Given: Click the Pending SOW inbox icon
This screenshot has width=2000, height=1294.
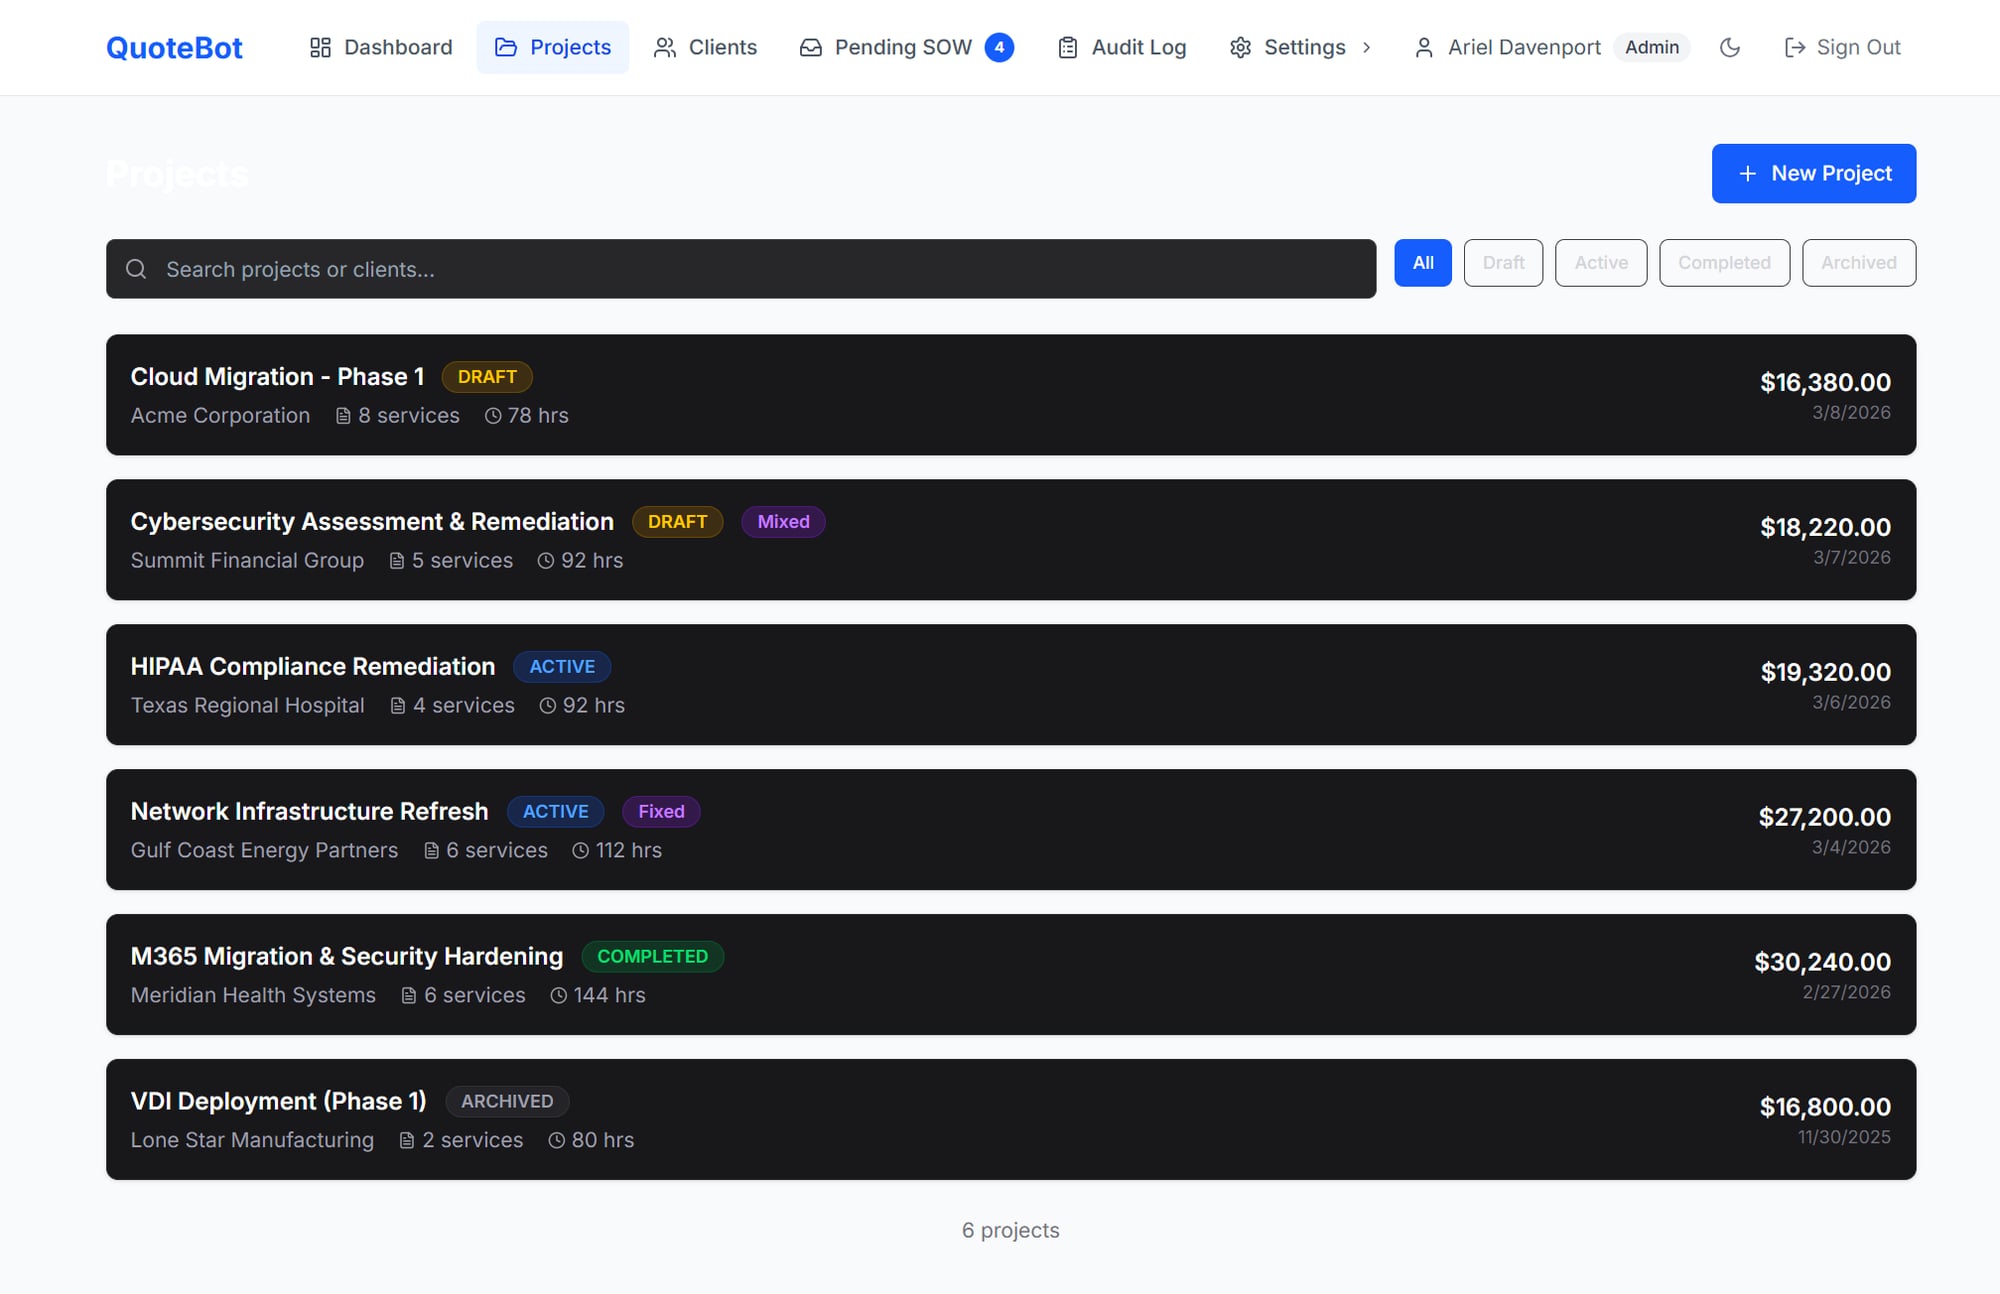Looking at the screenshot, I should (810, 47).
